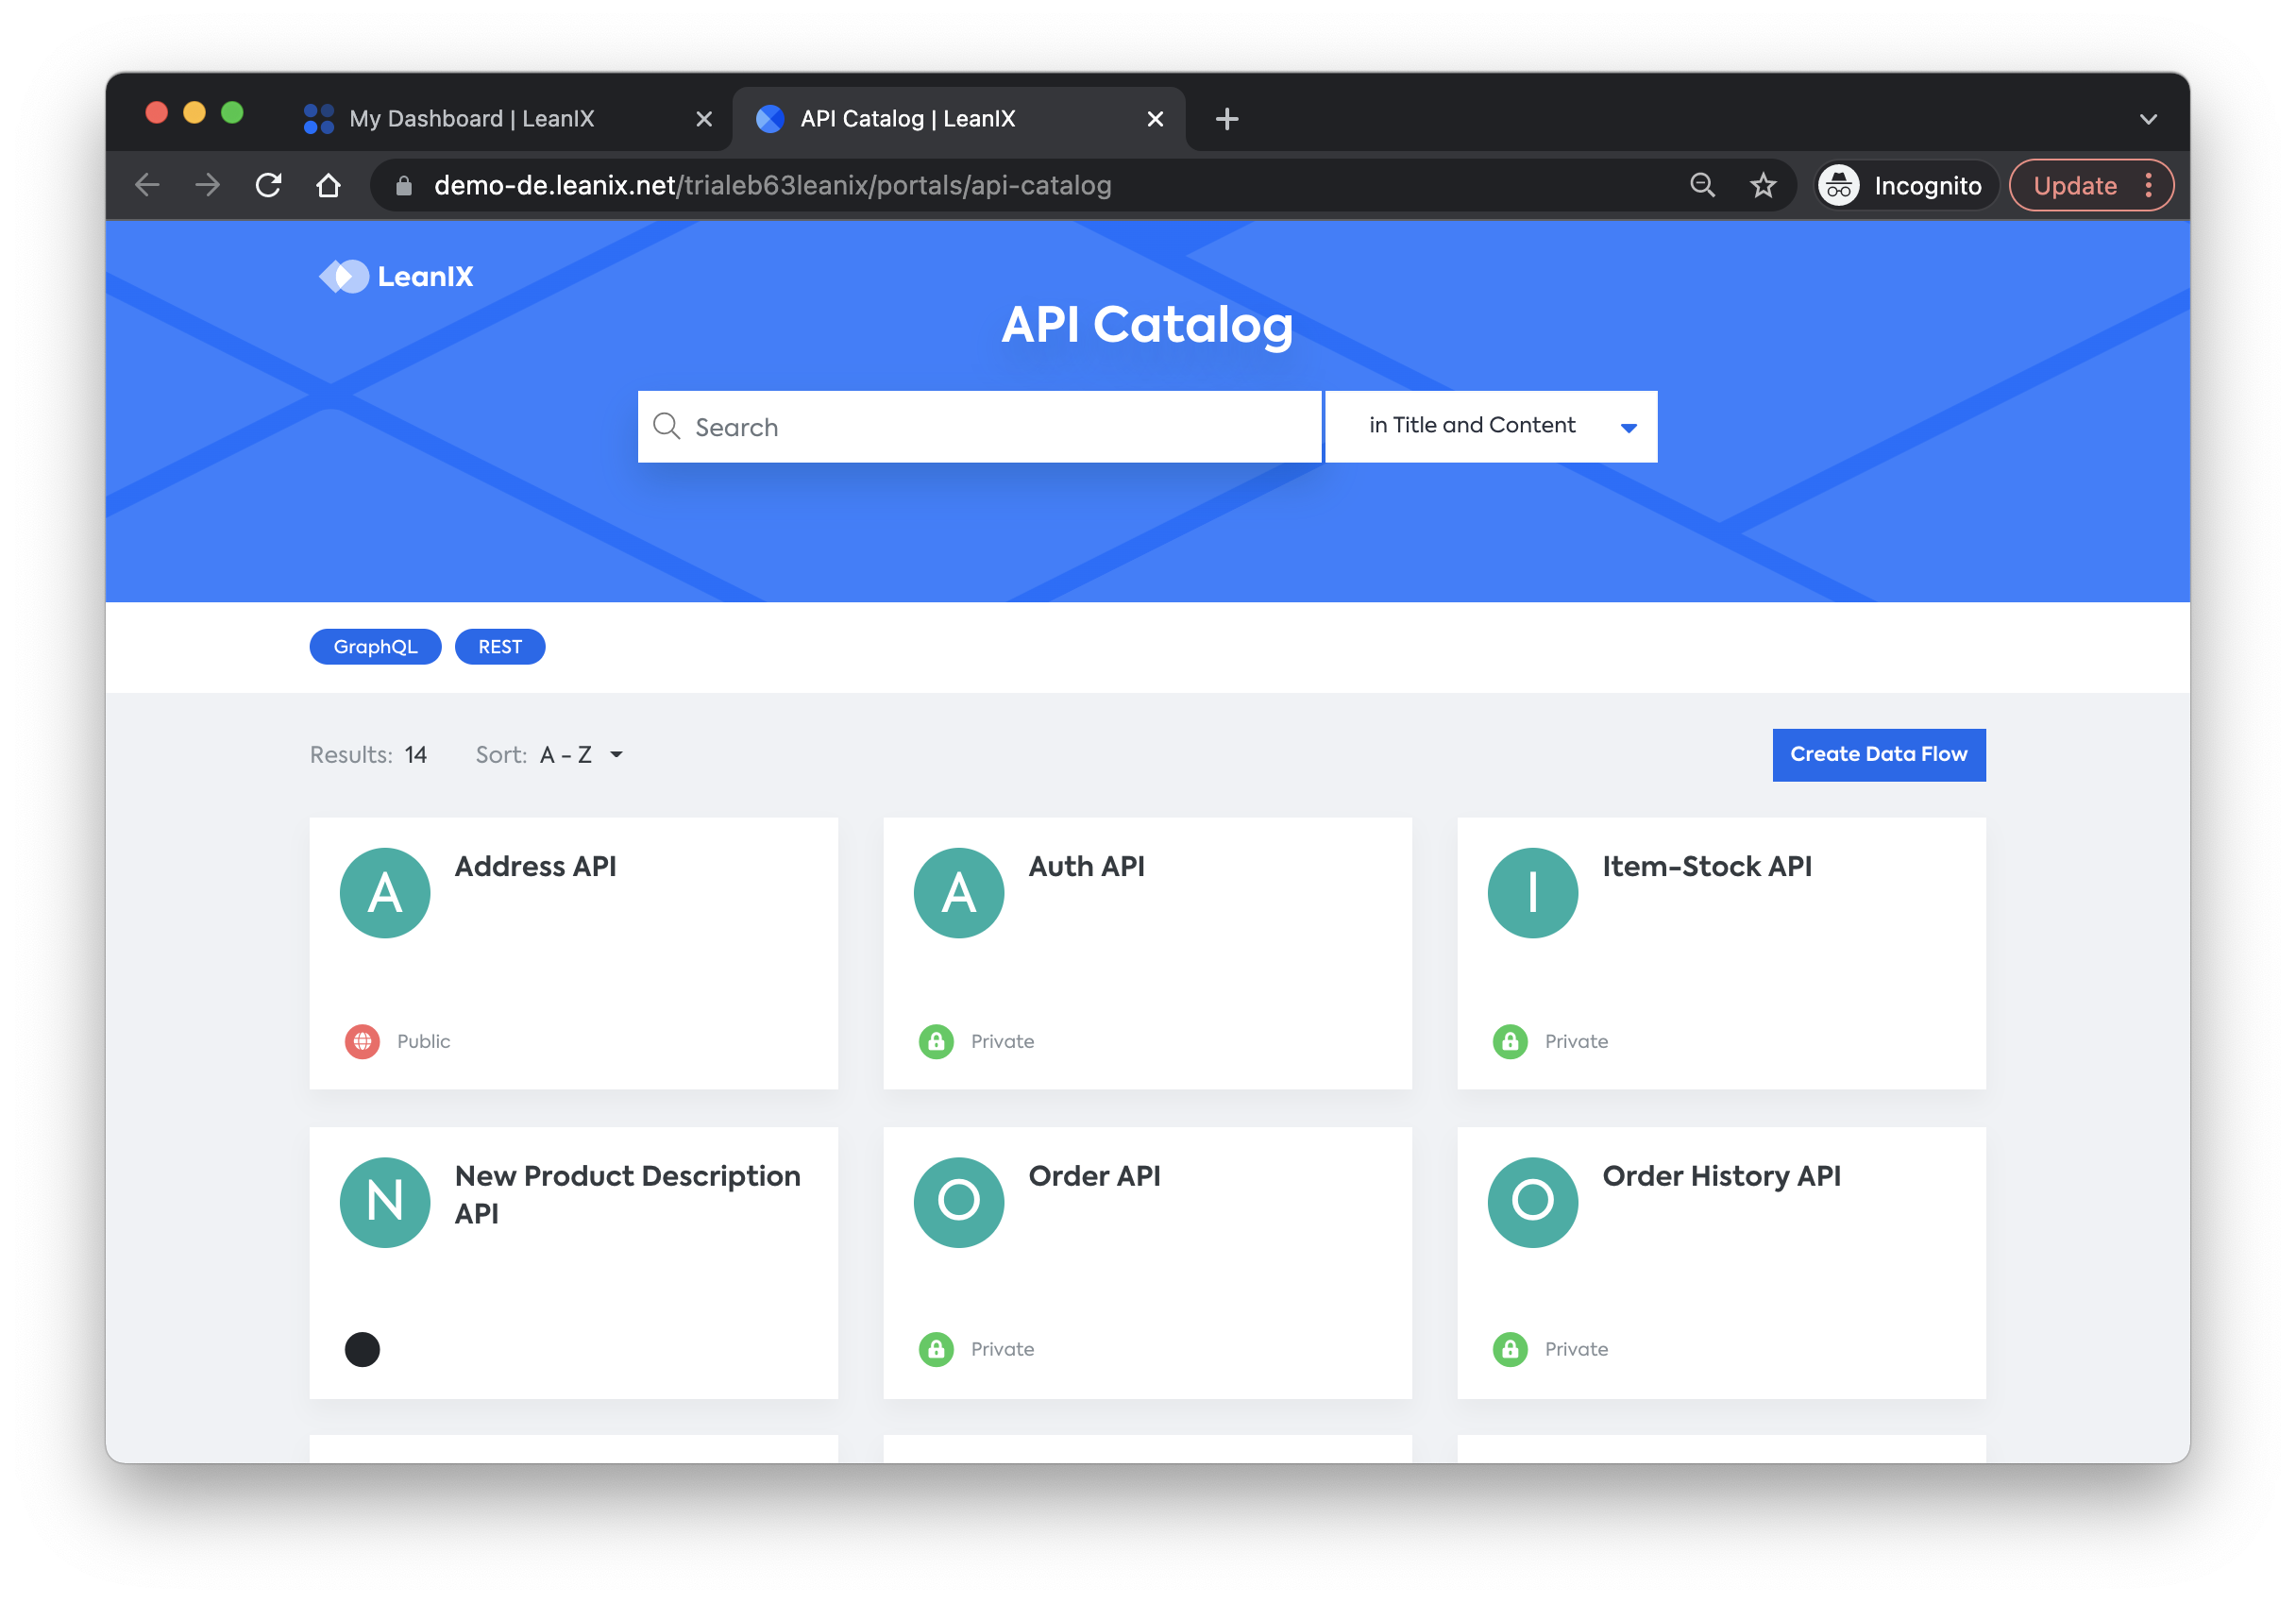Click the browser zoom magnifier icon

pos(1702,185)
